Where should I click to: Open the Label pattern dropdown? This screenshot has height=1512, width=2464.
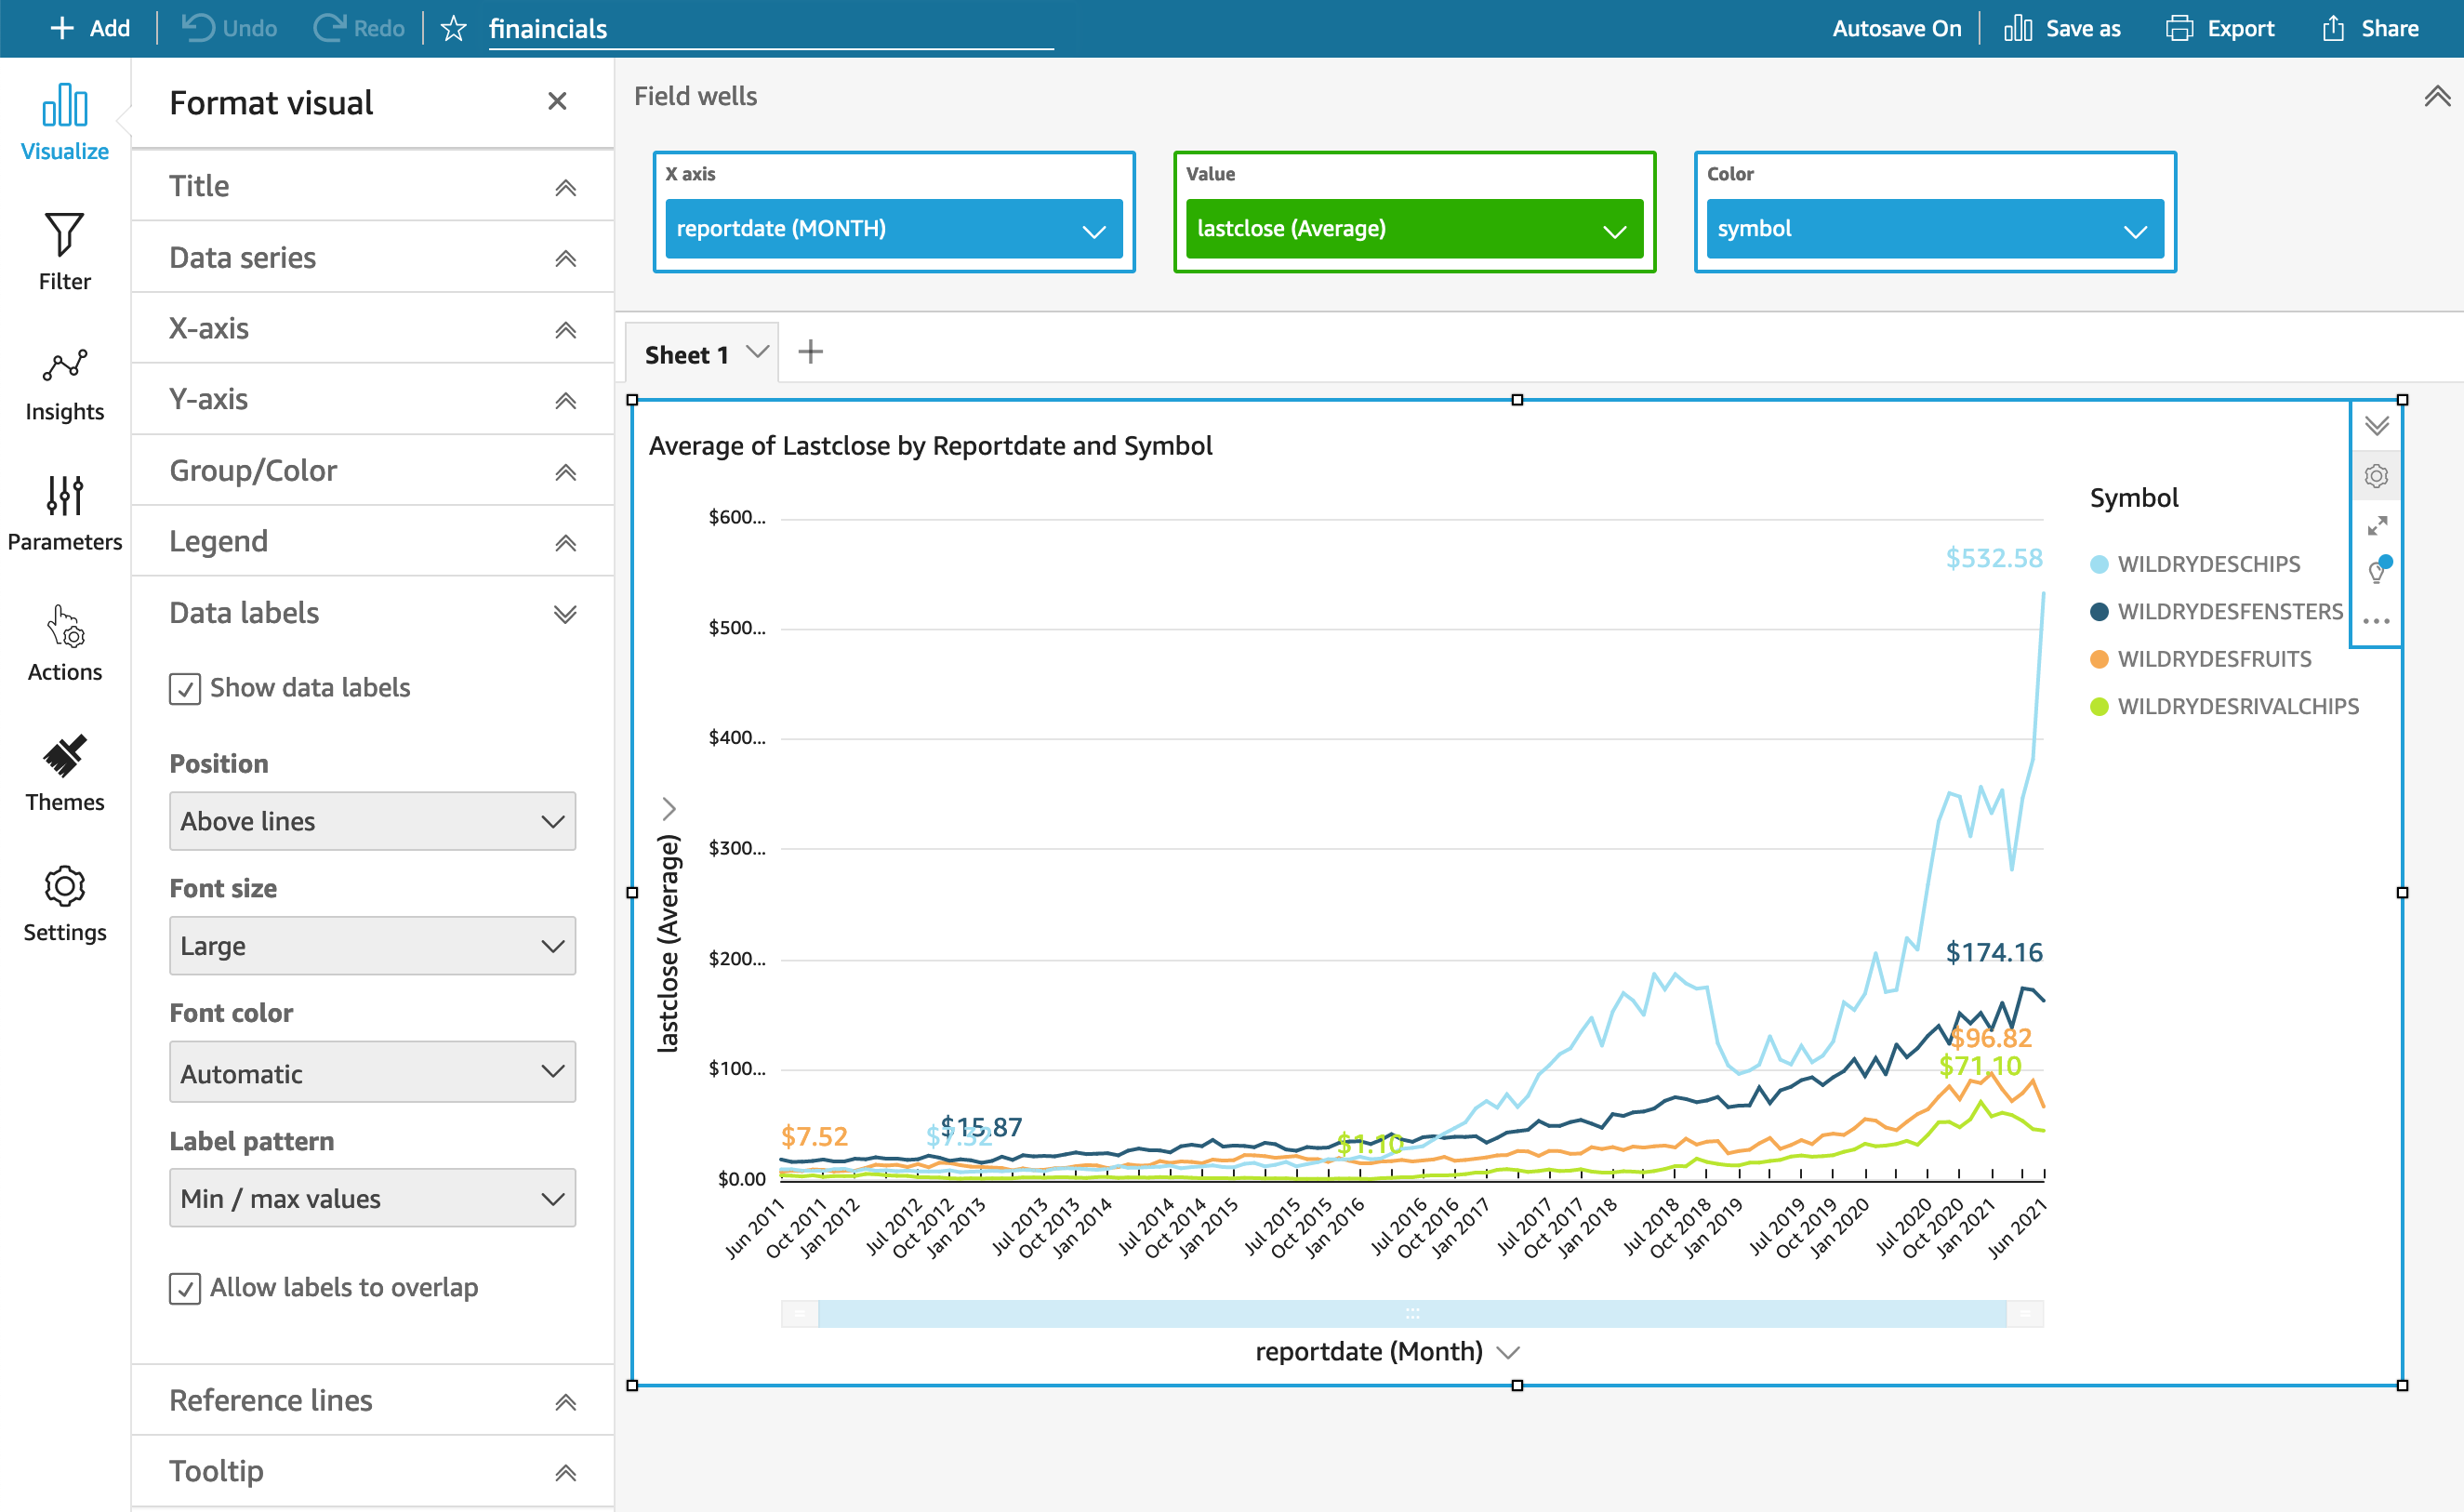[372, 1198]
